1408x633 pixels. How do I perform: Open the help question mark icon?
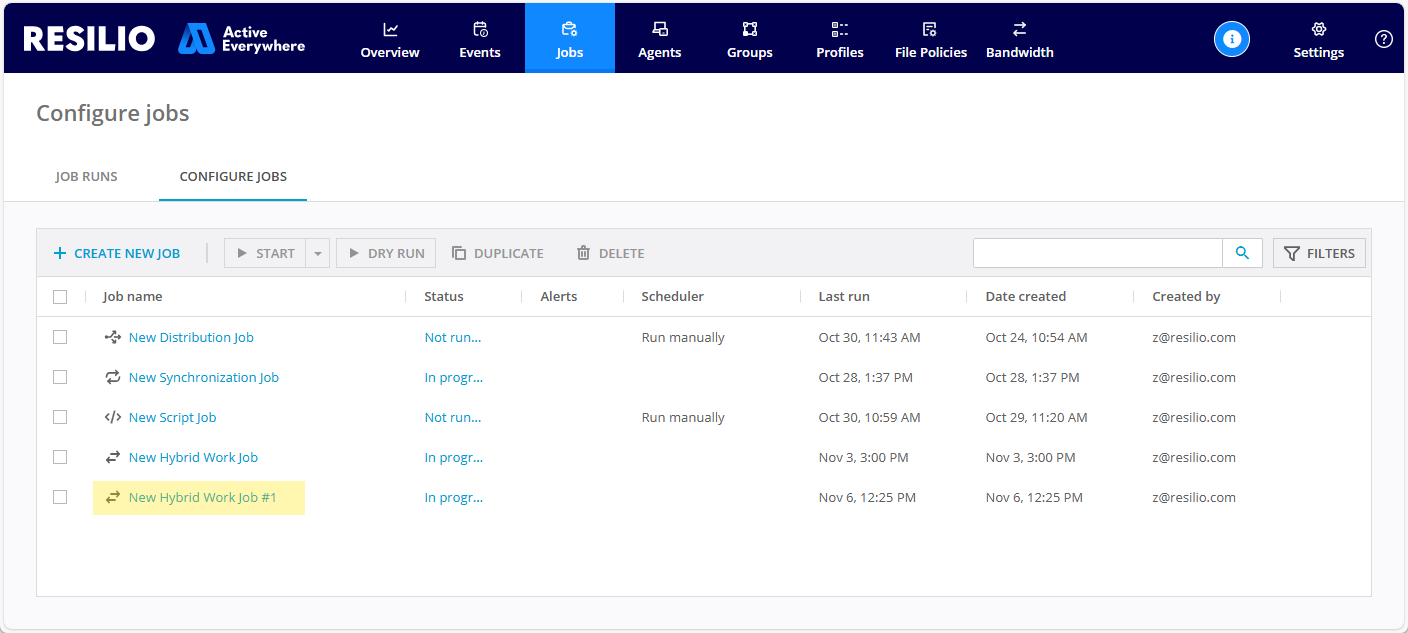pos(1383,39)
